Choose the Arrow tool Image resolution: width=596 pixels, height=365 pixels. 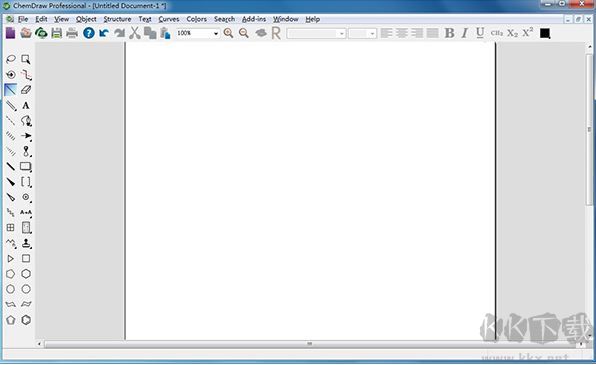[26, 136]
